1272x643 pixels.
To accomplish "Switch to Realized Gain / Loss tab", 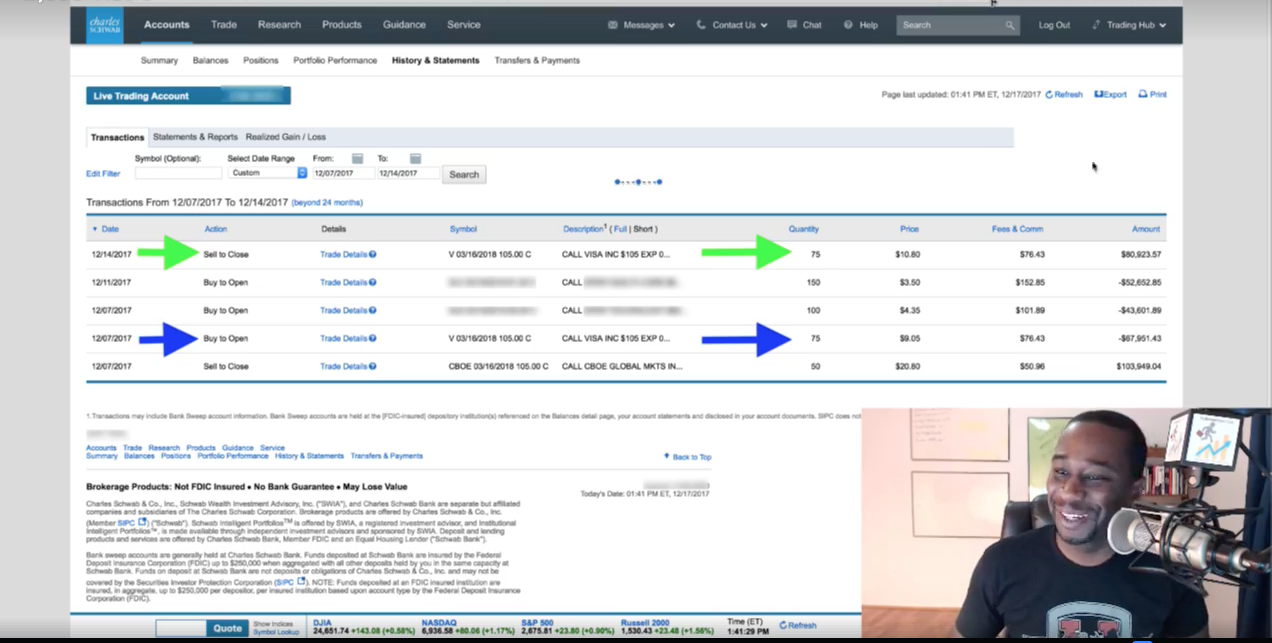I will (x=286, y=137).
